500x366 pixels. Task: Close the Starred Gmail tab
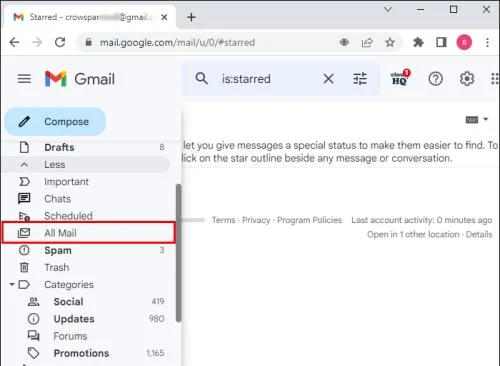tap(164, 17)
